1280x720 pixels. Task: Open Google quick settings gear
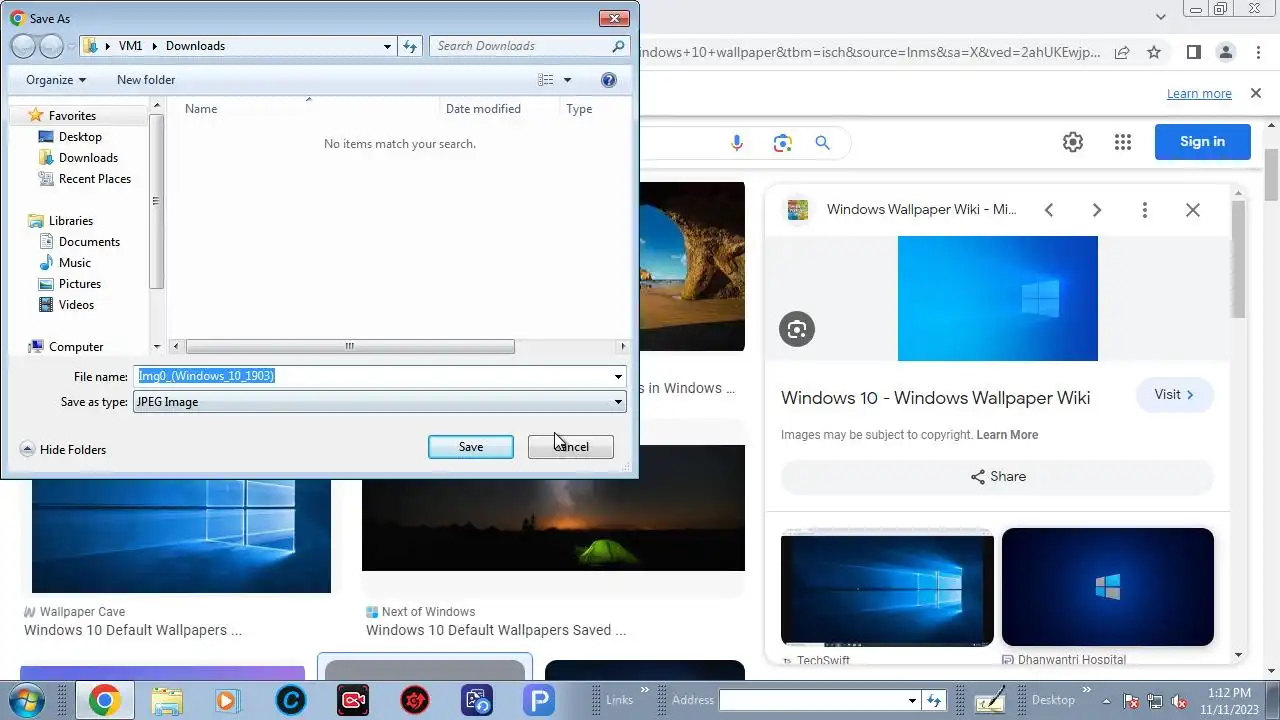1073,142
